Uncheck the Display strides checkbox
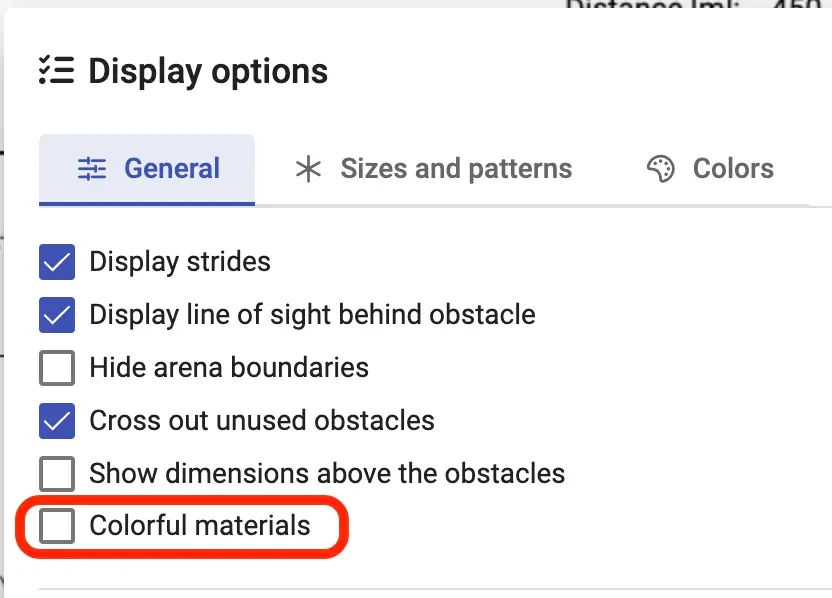The width and height of the screenshot is (832, 598). [57, 263]
